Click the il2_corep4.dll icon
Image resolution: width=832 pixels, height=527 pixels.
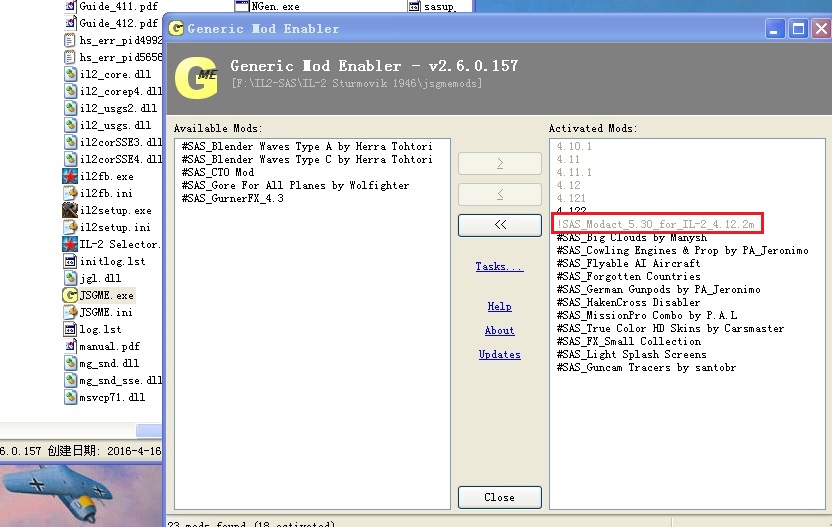[x=70, y=91]
